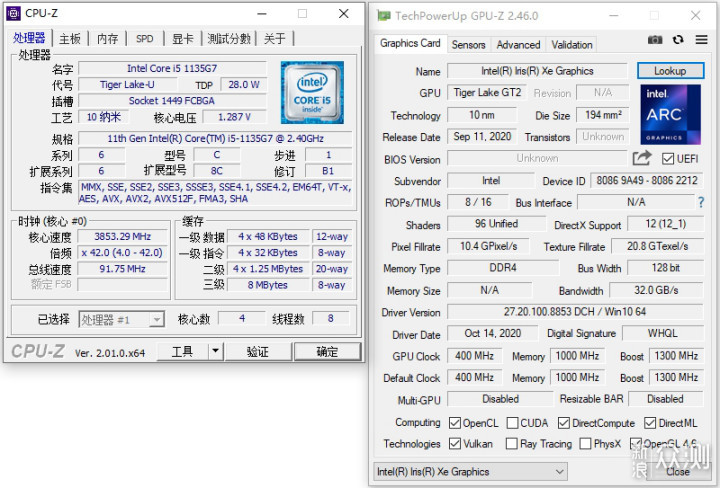Image resolution: width=720 pixels, height=488 pixels.
Task: Click the GPU-Z screenshot camera icon
Action: (x=655, y=40)
